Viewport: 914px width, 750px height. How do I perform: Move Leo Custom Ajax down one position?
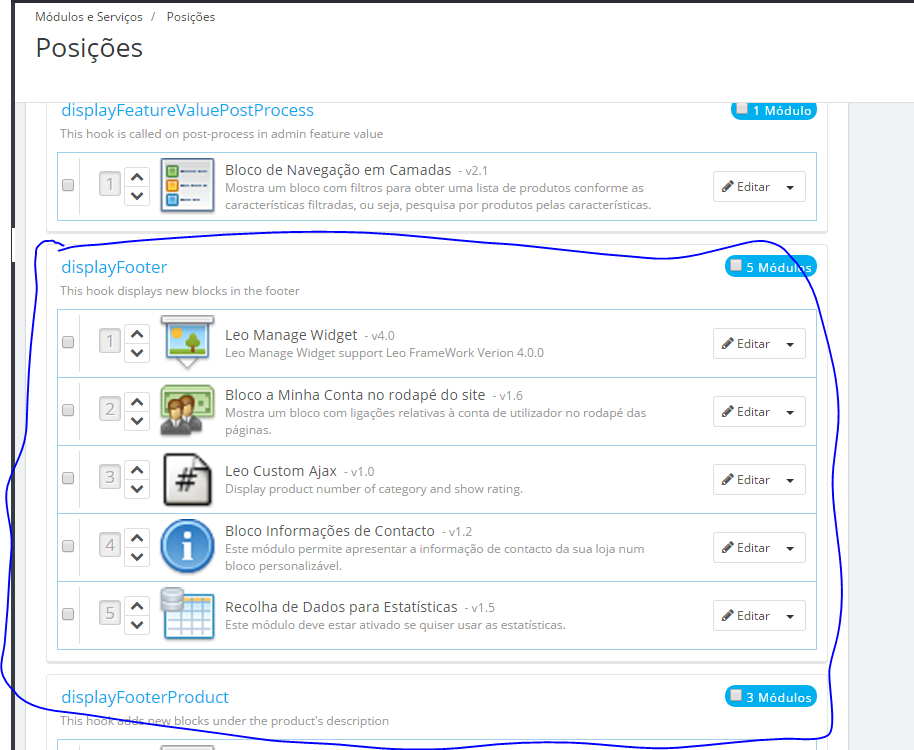pos(137,489)
